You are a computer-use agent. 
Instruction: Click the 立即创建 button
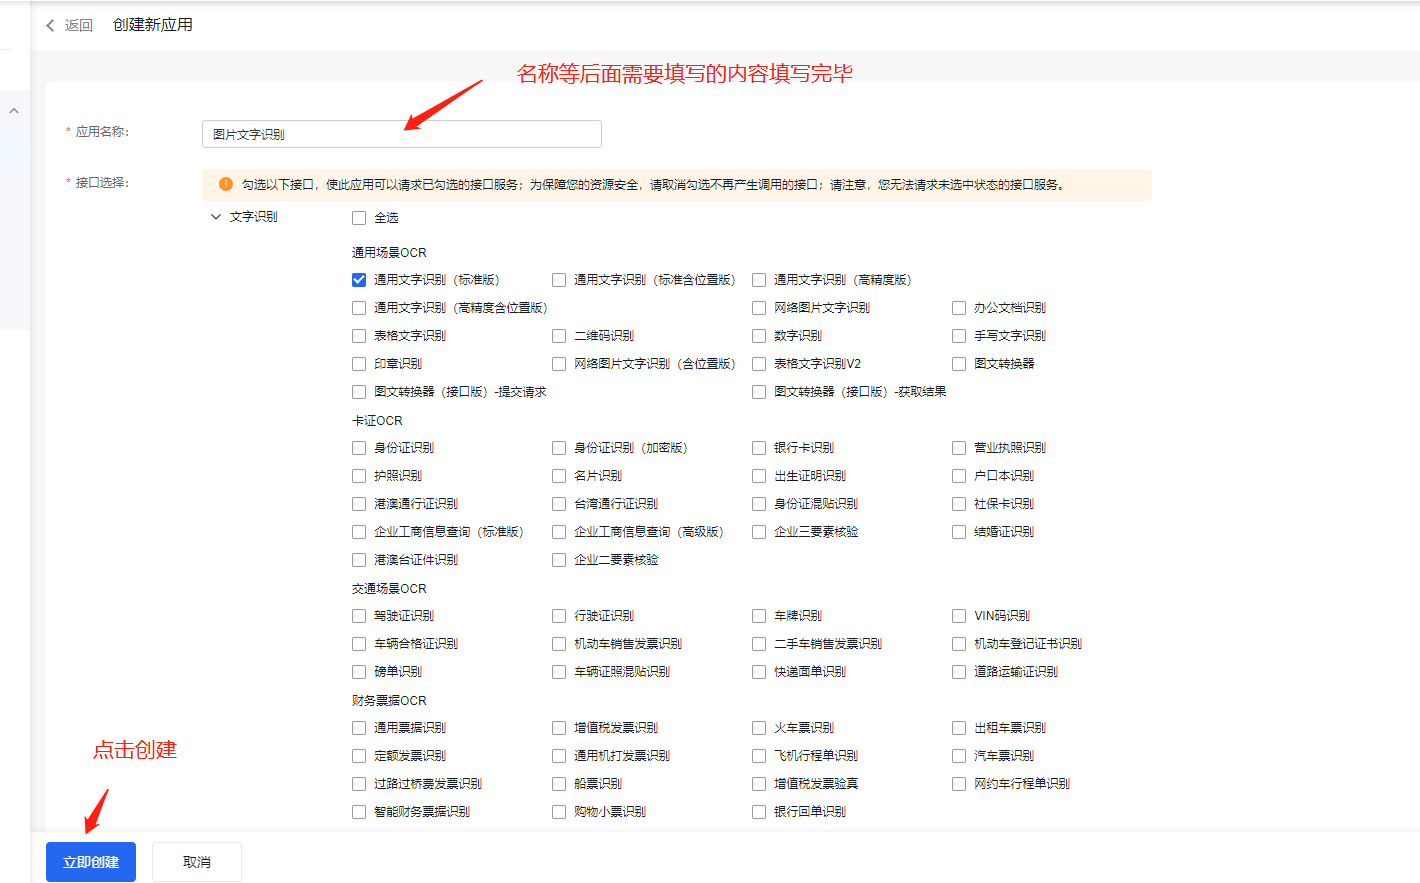(x=91, y=862)
